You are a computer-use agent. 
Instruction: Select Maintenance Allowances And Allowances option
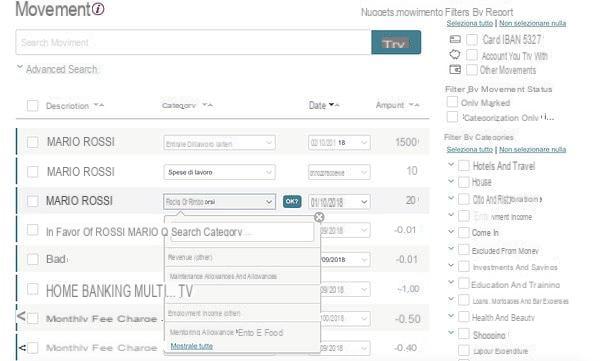(242, 276)
